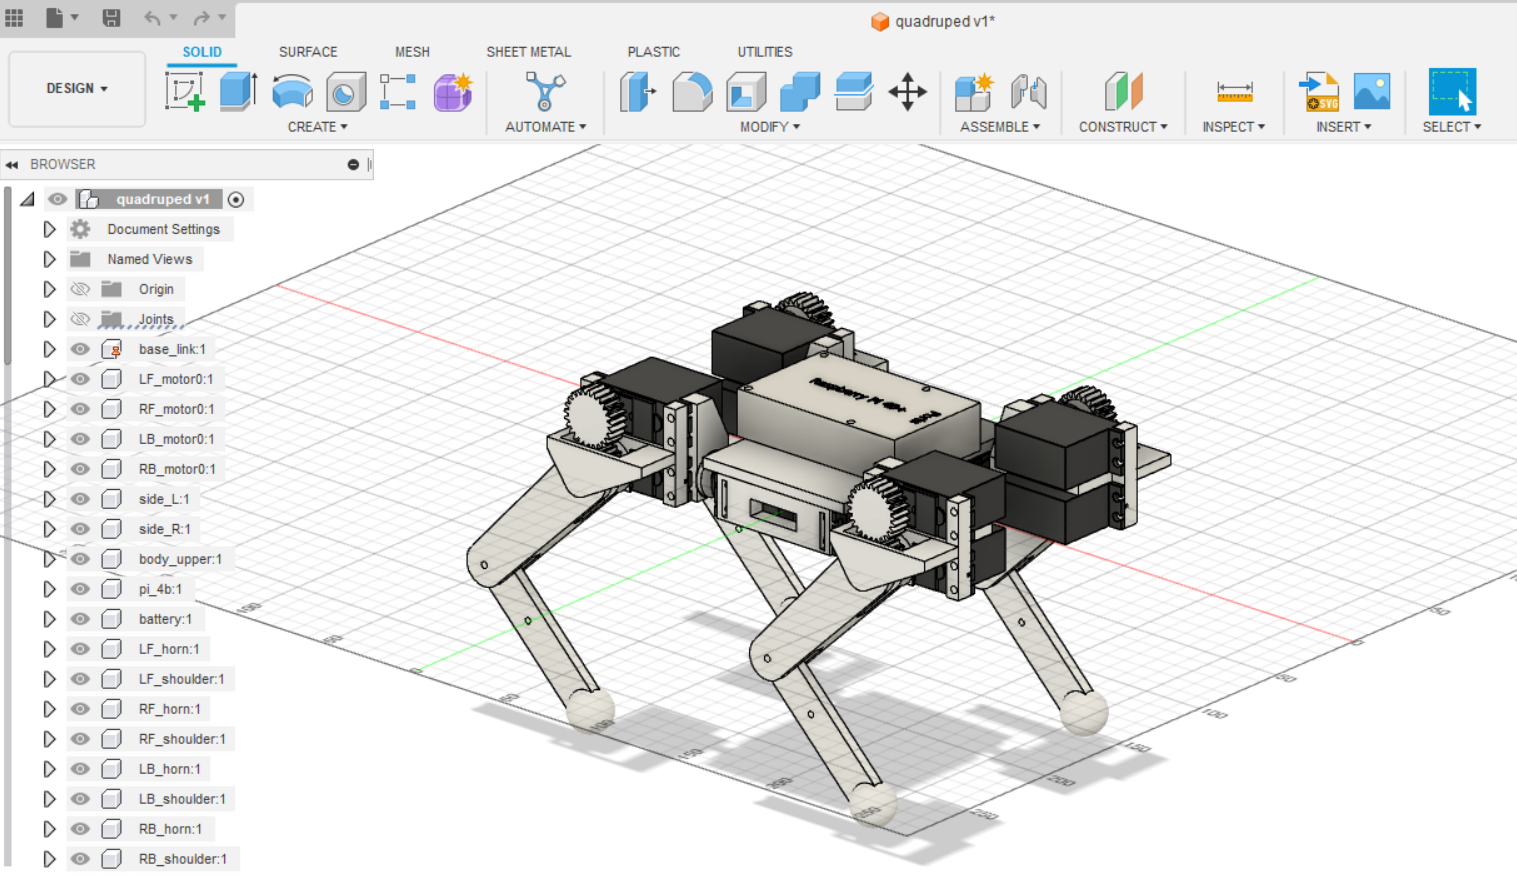Select the RF_horn:1 tree item
The width and height of the screenshot is (1517, 888).
[x=170, y=709]
